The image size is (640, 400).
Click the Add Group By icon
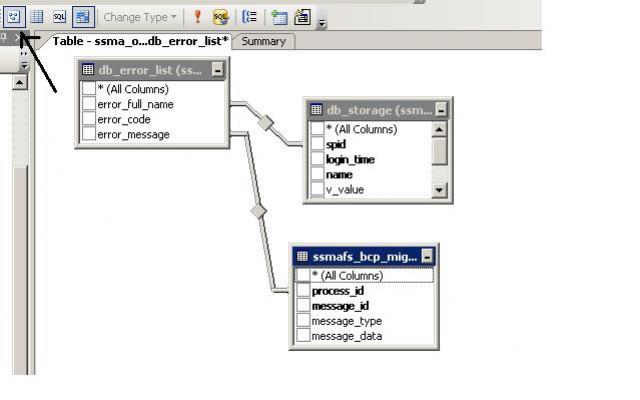coord(249,17)
